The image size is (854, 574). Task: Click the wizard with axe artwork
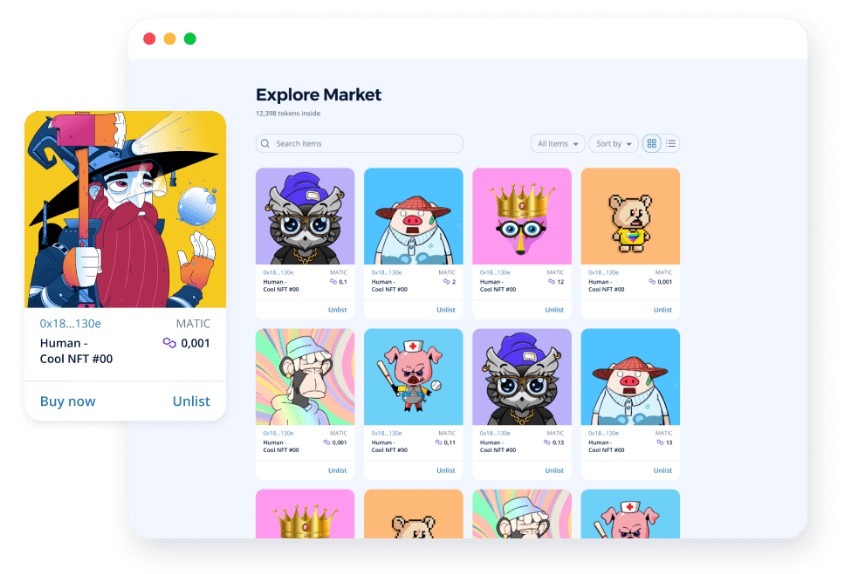tap(125, 210)
